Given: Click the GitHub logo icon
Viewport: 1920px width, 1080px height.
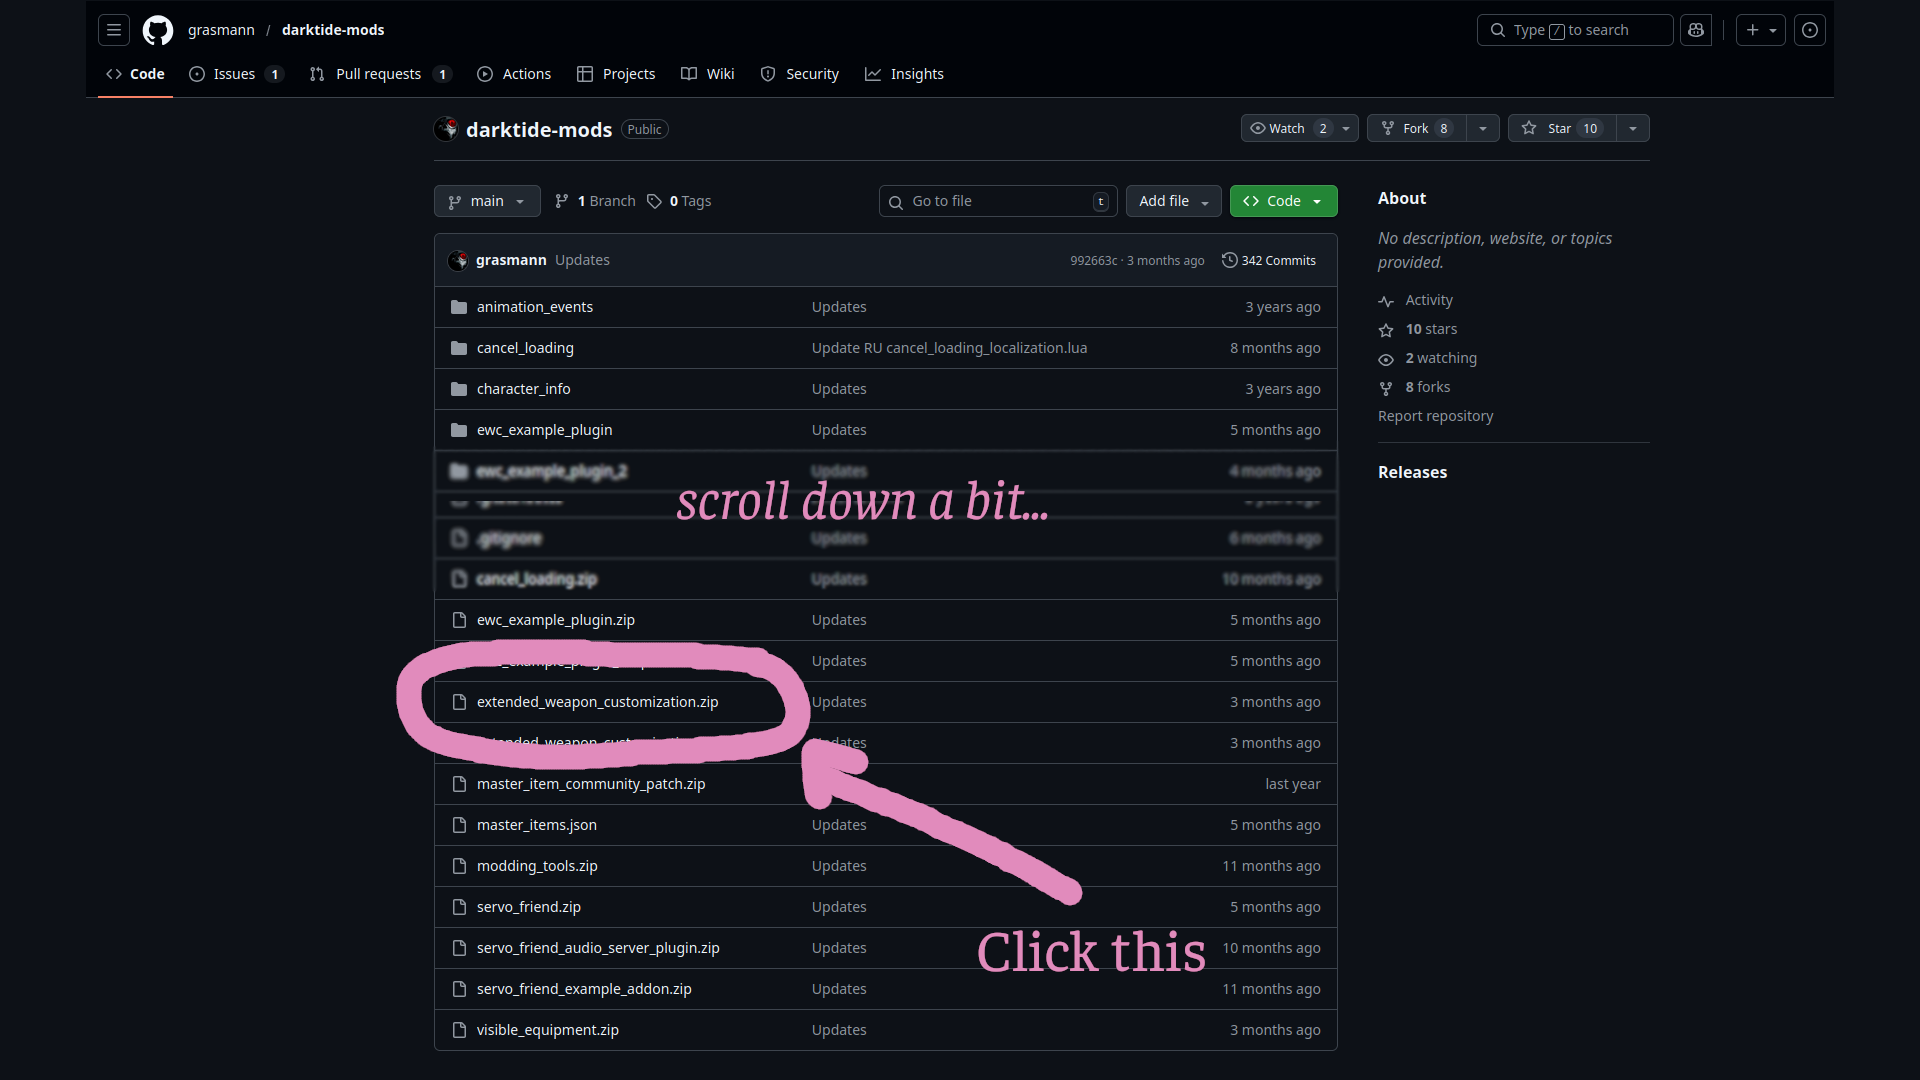Looking at the screenshot, I should 157,30.
